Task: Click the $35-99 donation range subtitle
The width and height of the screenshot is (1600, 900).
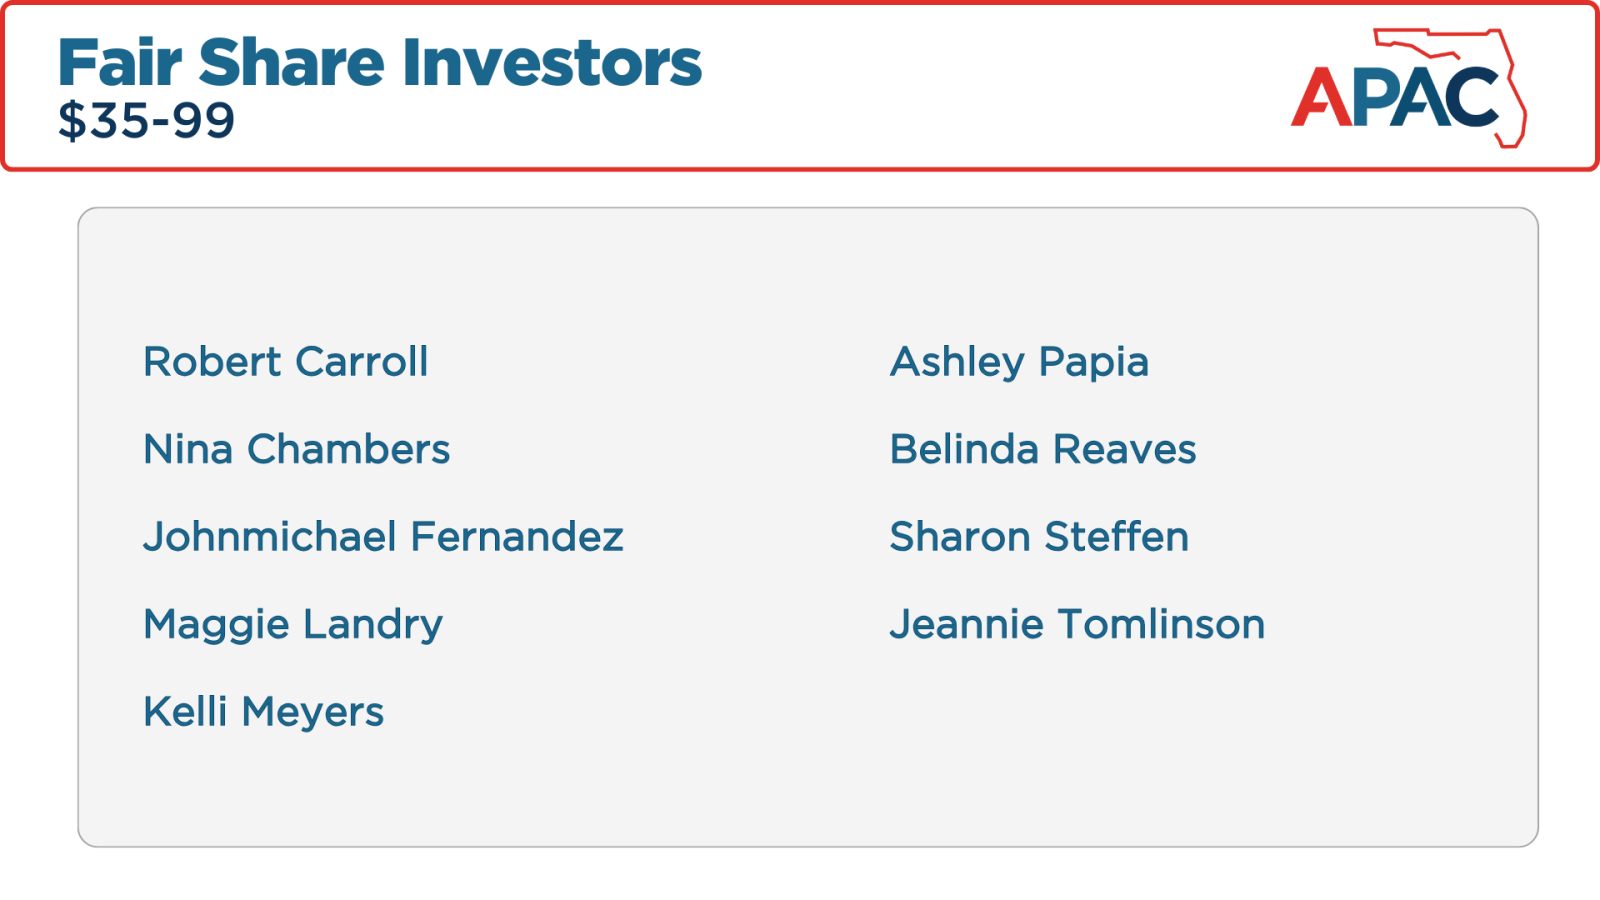Action: pyautogui.click(x=147, y=121)
